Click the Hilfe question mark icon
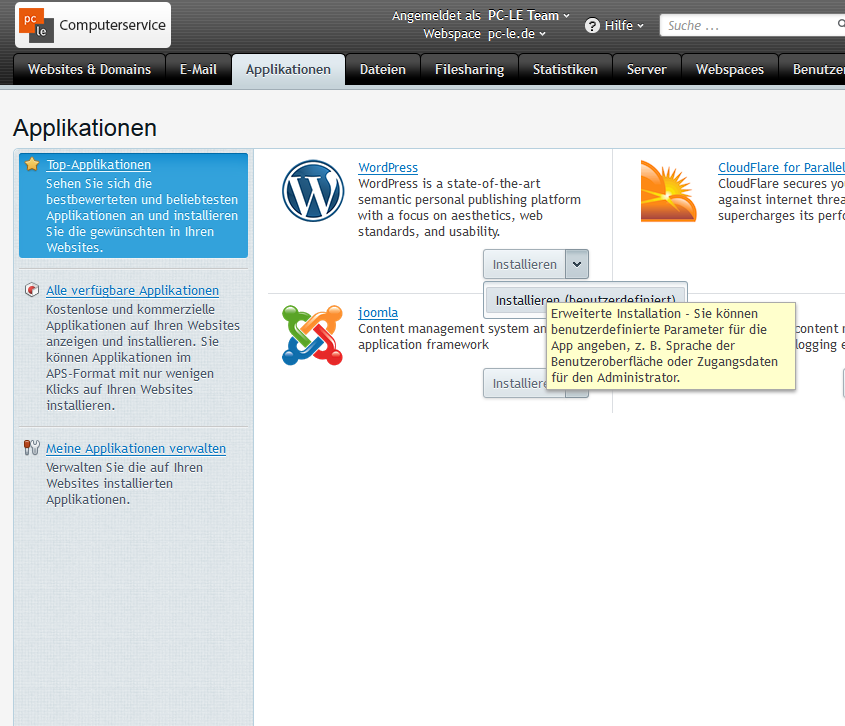The height and width of the screenshot is (726, 845). tap(592, 25)
